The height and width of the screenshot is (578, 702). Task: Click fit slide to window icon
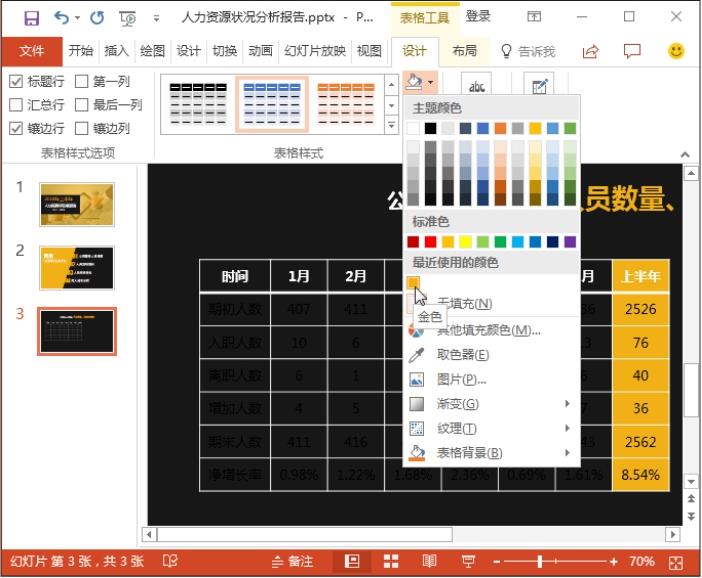click(676, 561)
